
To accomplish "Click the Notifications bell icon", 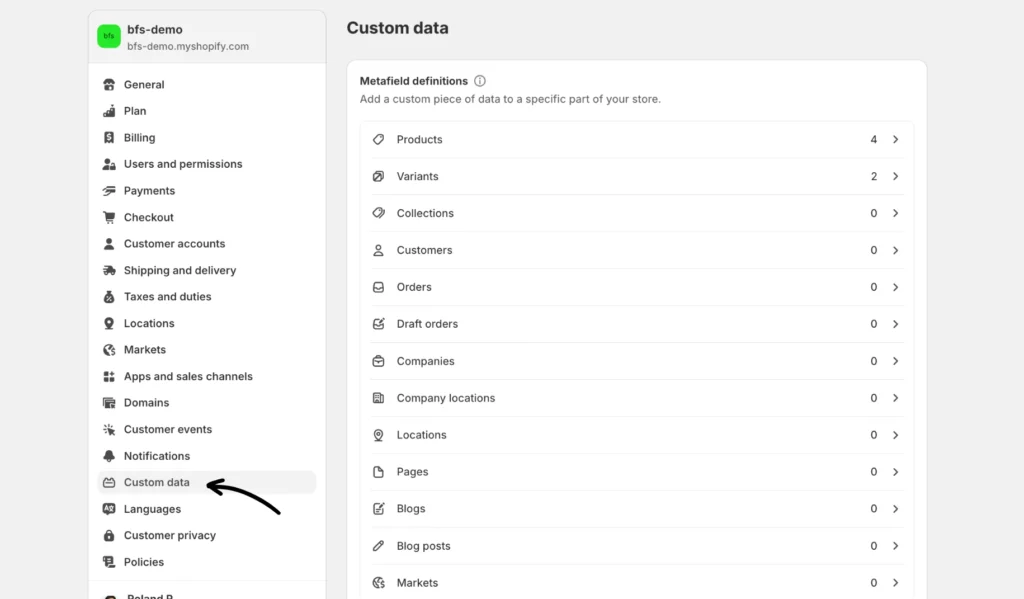I will [109, 456].
